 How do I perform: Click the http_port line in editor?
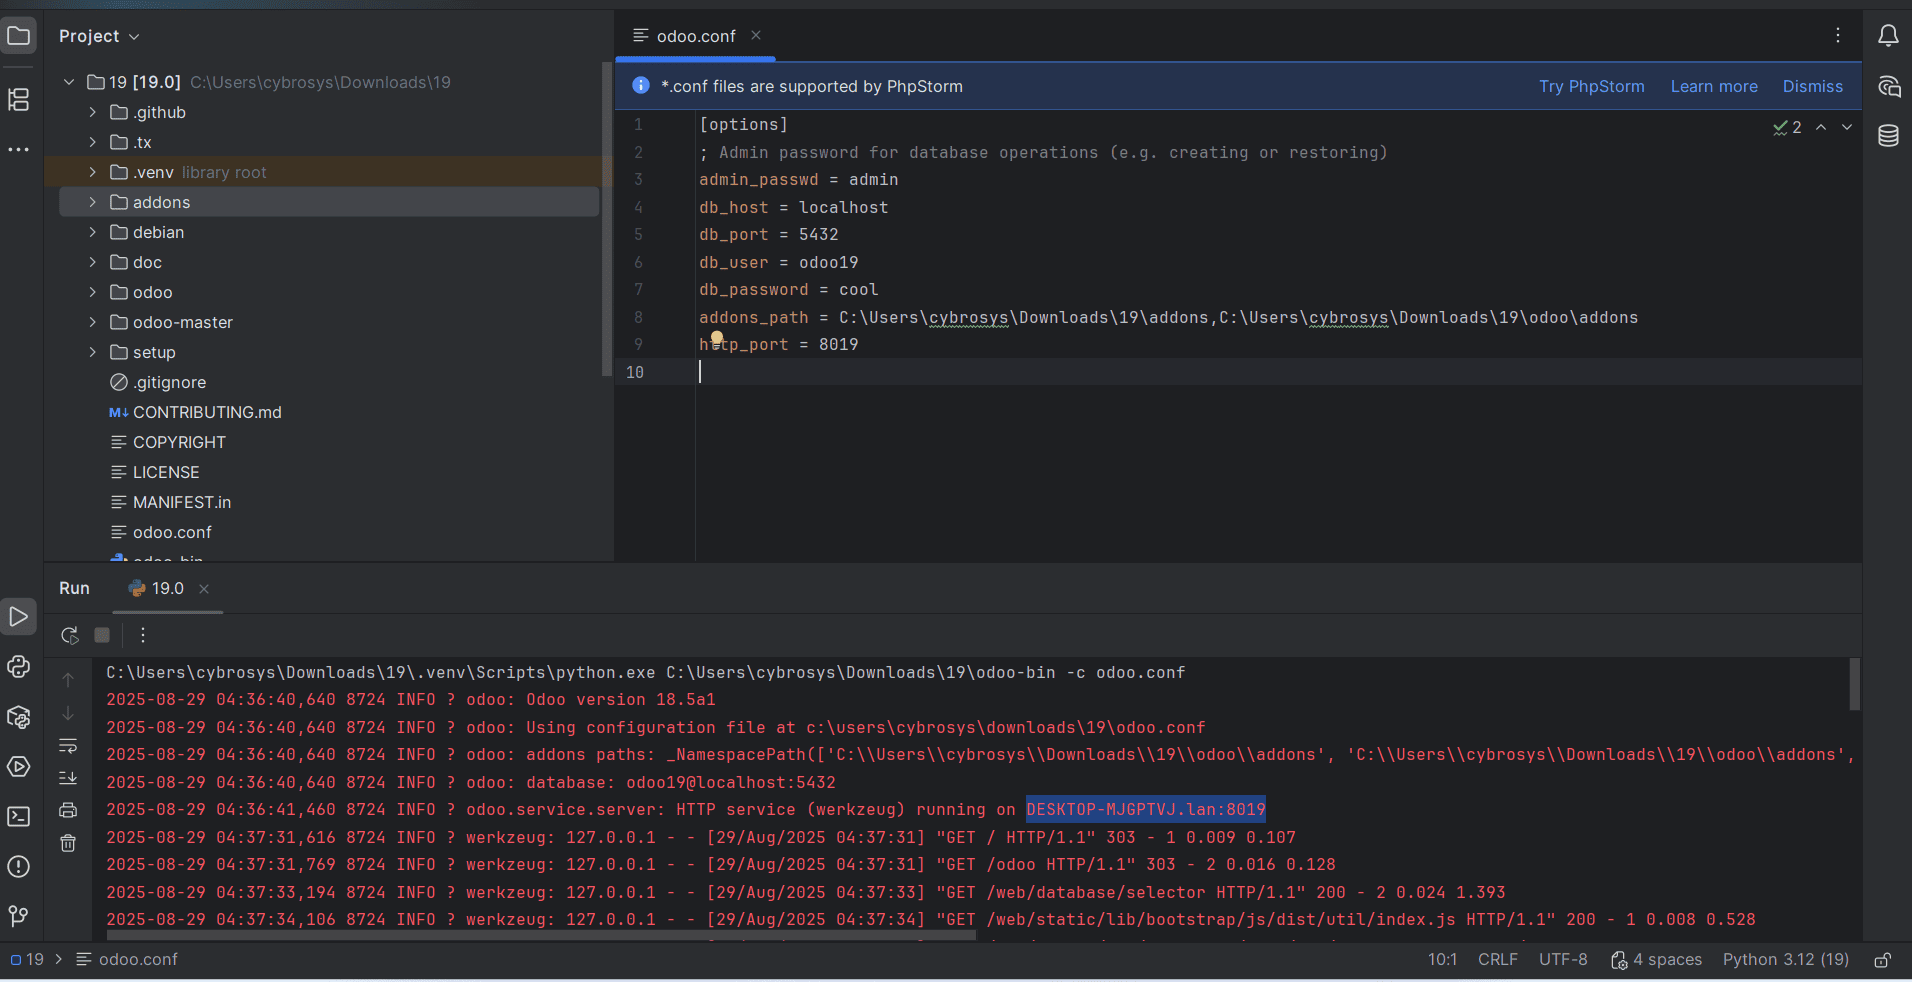point(778,344)
